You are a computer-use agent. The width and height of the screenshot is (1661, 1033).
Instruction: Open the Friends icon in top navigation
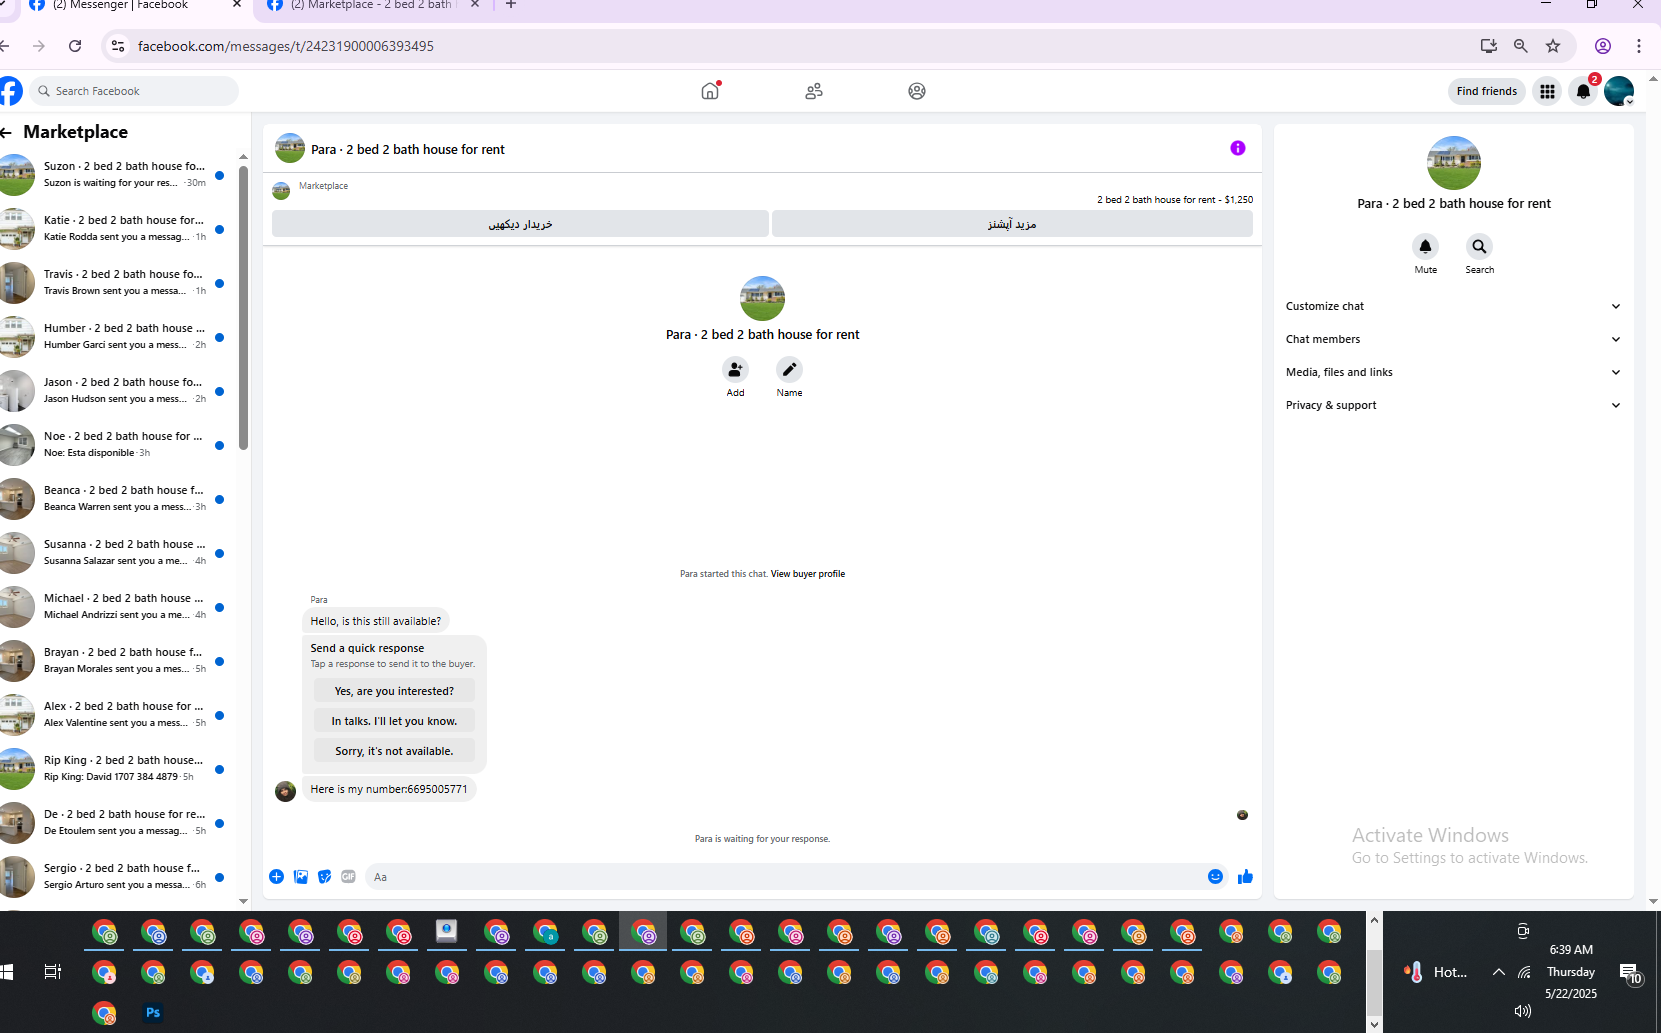pos(814,91)
